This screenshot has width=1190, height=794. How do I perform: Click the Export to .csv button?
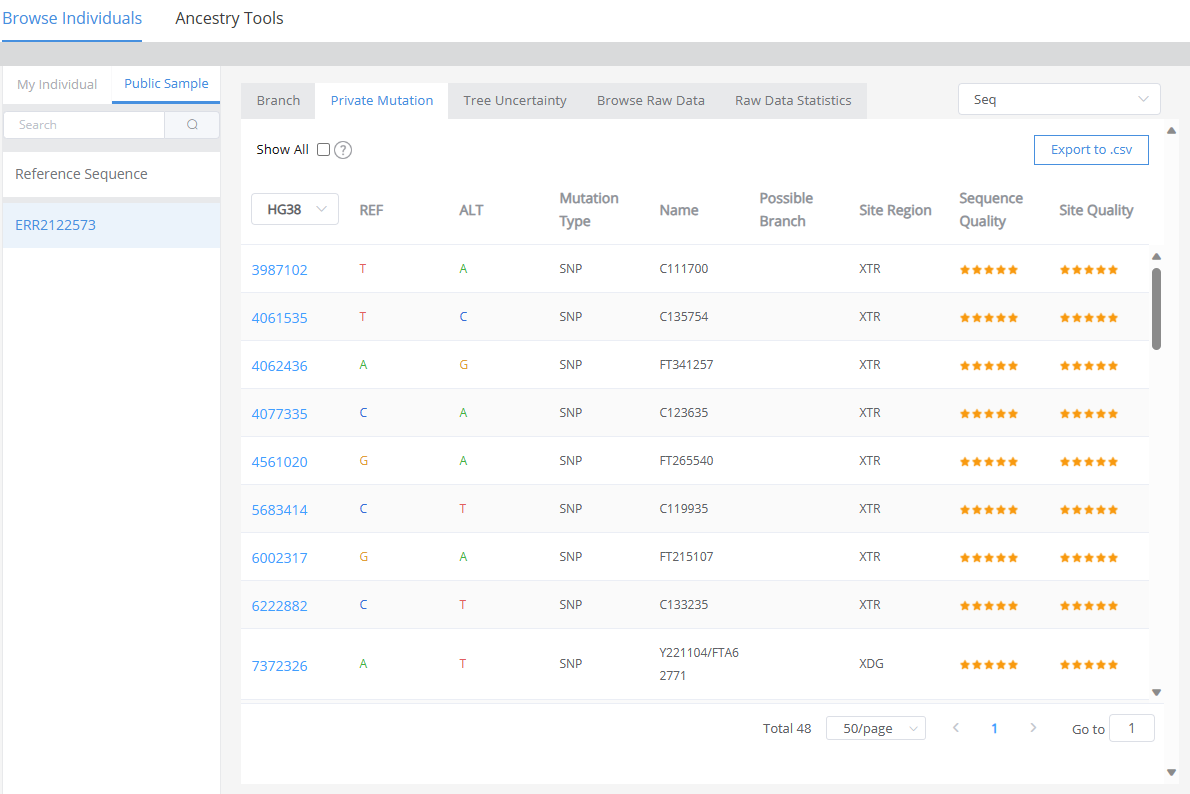tap(1091, 150)
